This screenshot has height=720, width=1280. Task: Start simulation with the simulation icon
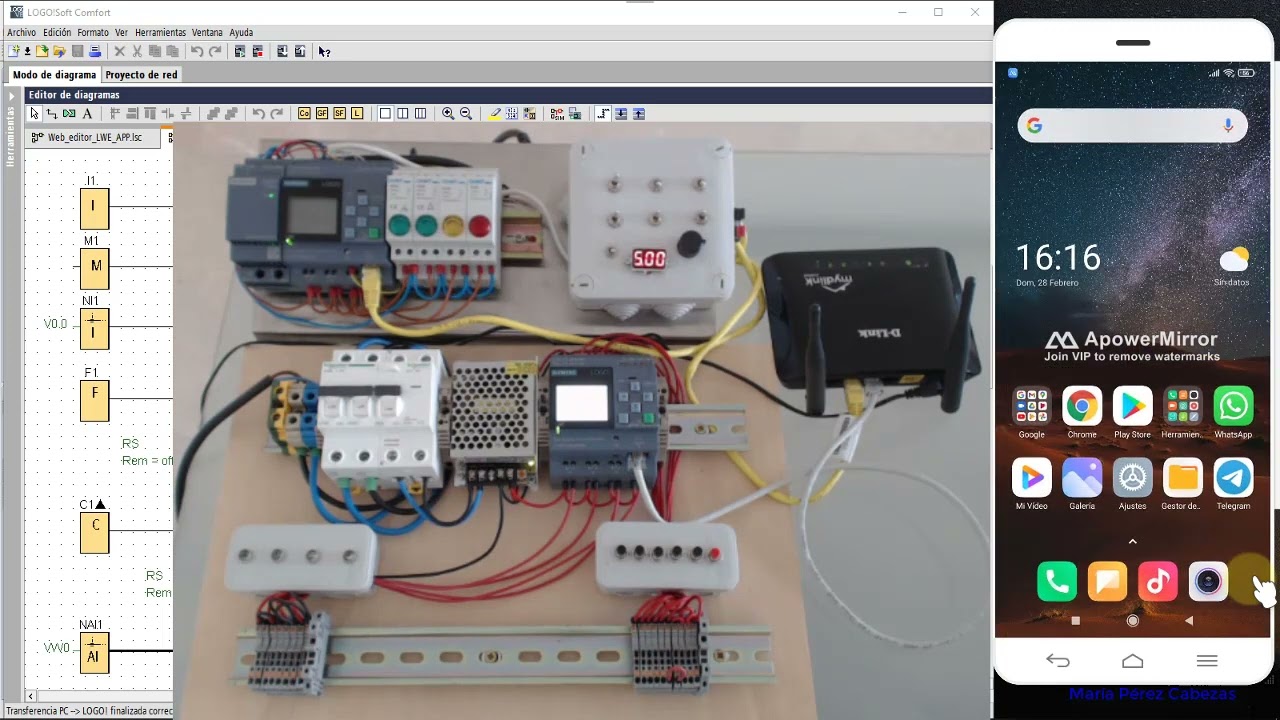pos(557,114)
